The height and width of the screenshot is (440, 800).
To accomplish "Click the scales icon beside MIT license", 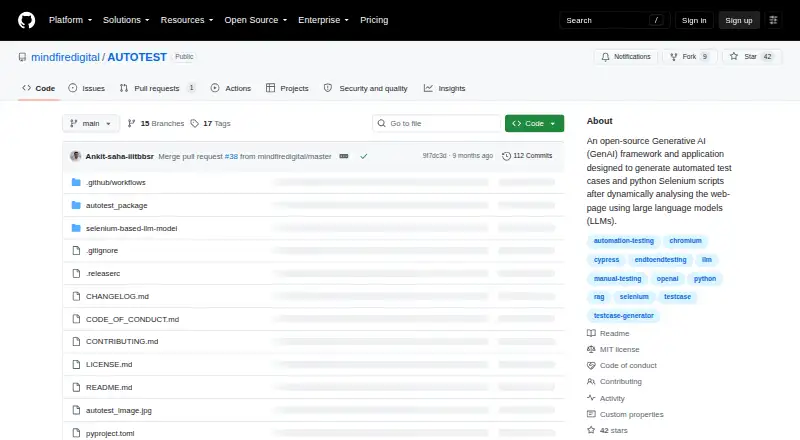I will [x=591, y=350].
